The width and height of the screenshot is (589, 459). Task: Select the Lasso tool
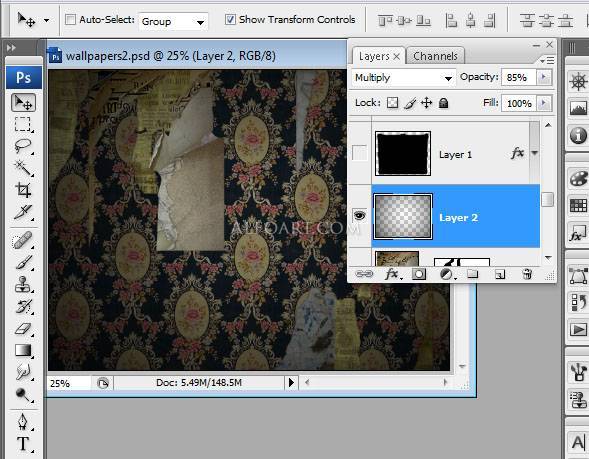(x=23, y=145)
